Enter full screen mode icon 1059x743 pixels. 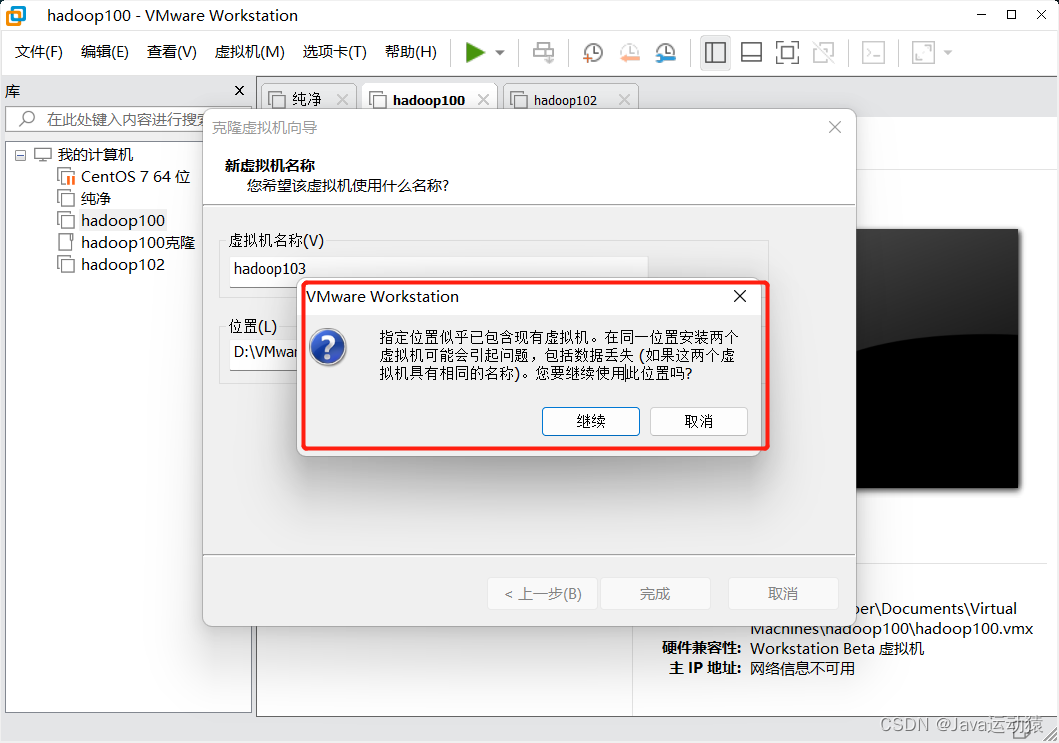pos(787,52)
